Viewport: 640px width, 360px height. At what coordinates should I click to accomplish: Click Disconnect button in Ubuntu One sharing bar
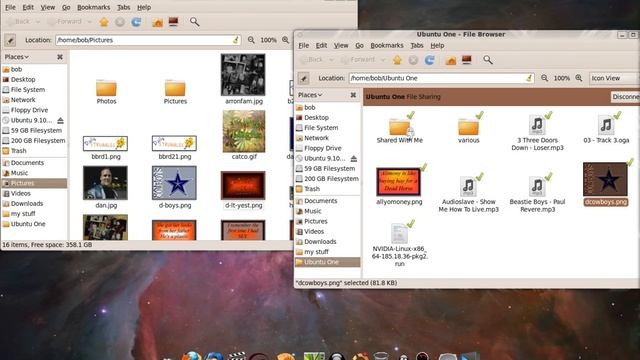click(x=625, y=97)
